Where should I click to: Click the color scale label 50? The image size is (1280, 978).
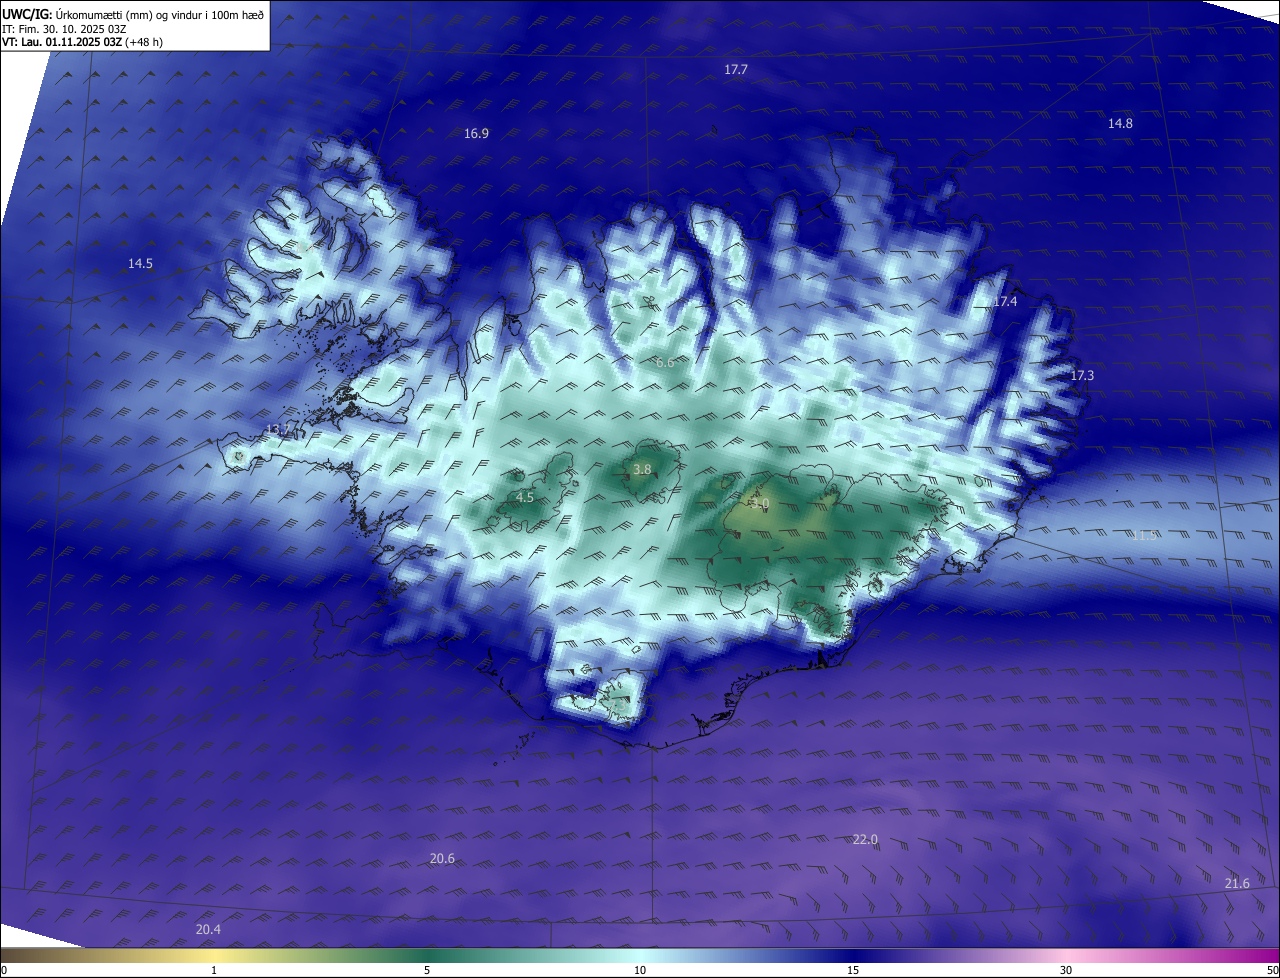pyautogui.click(x=1271, y=970)
